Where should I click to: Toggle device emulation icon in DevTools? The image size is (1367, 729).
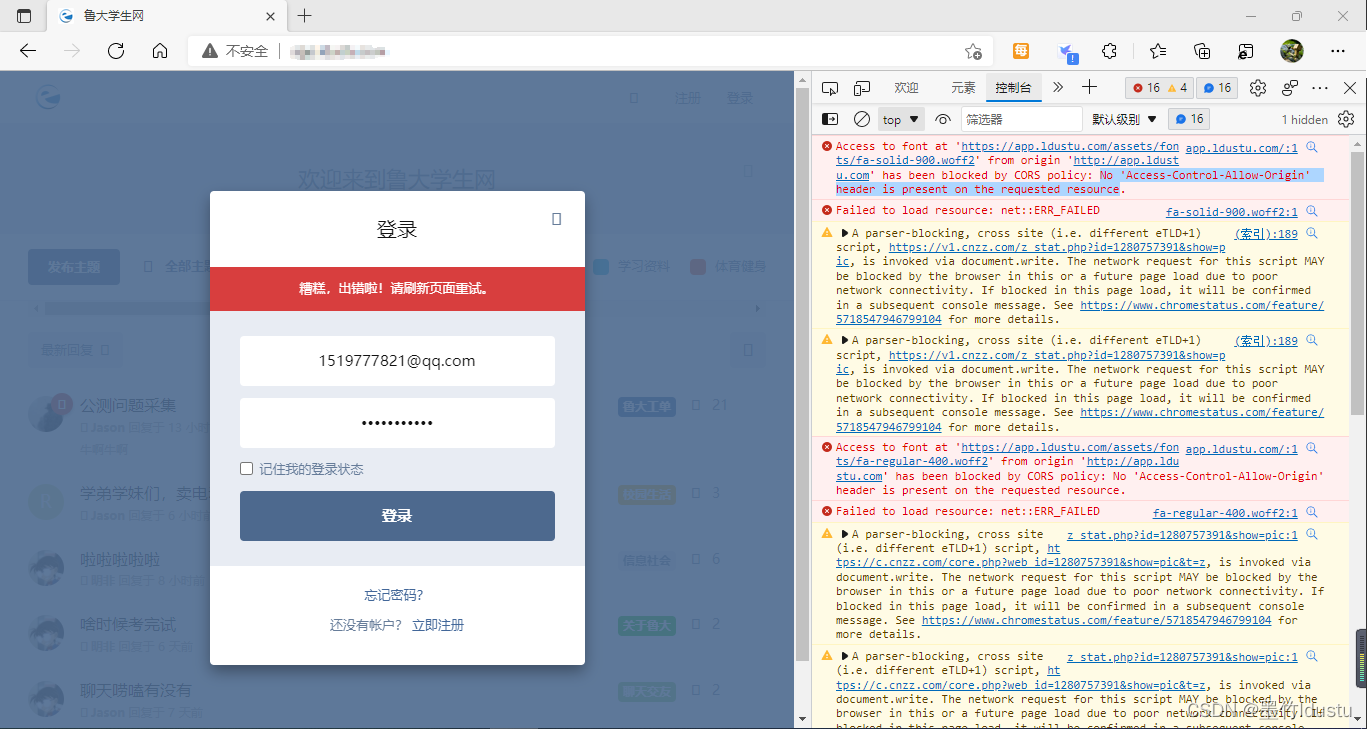(x=862, y=88)
